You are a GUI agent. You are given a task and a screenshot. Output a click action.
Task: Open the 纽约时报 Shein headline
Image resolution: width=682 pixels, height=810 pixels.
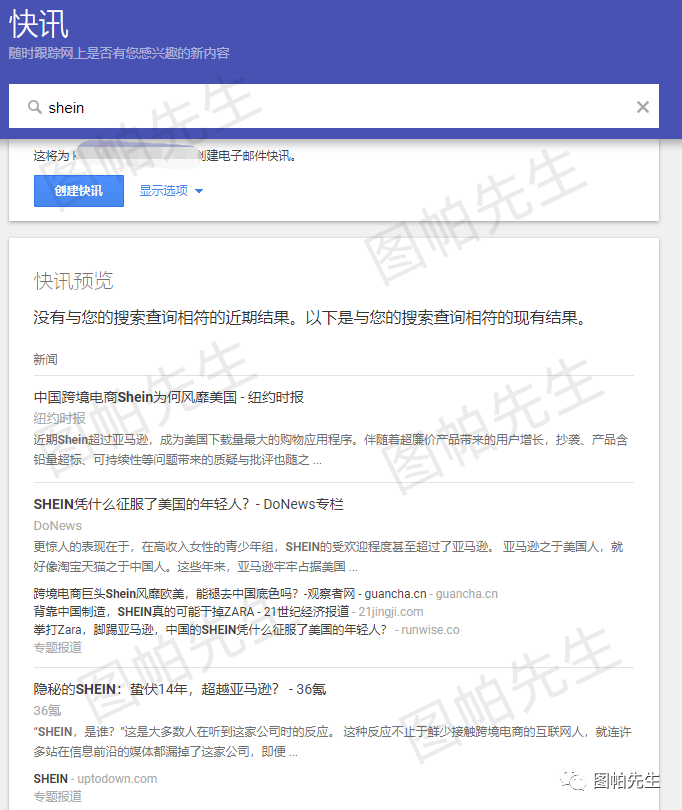point(168,397)
